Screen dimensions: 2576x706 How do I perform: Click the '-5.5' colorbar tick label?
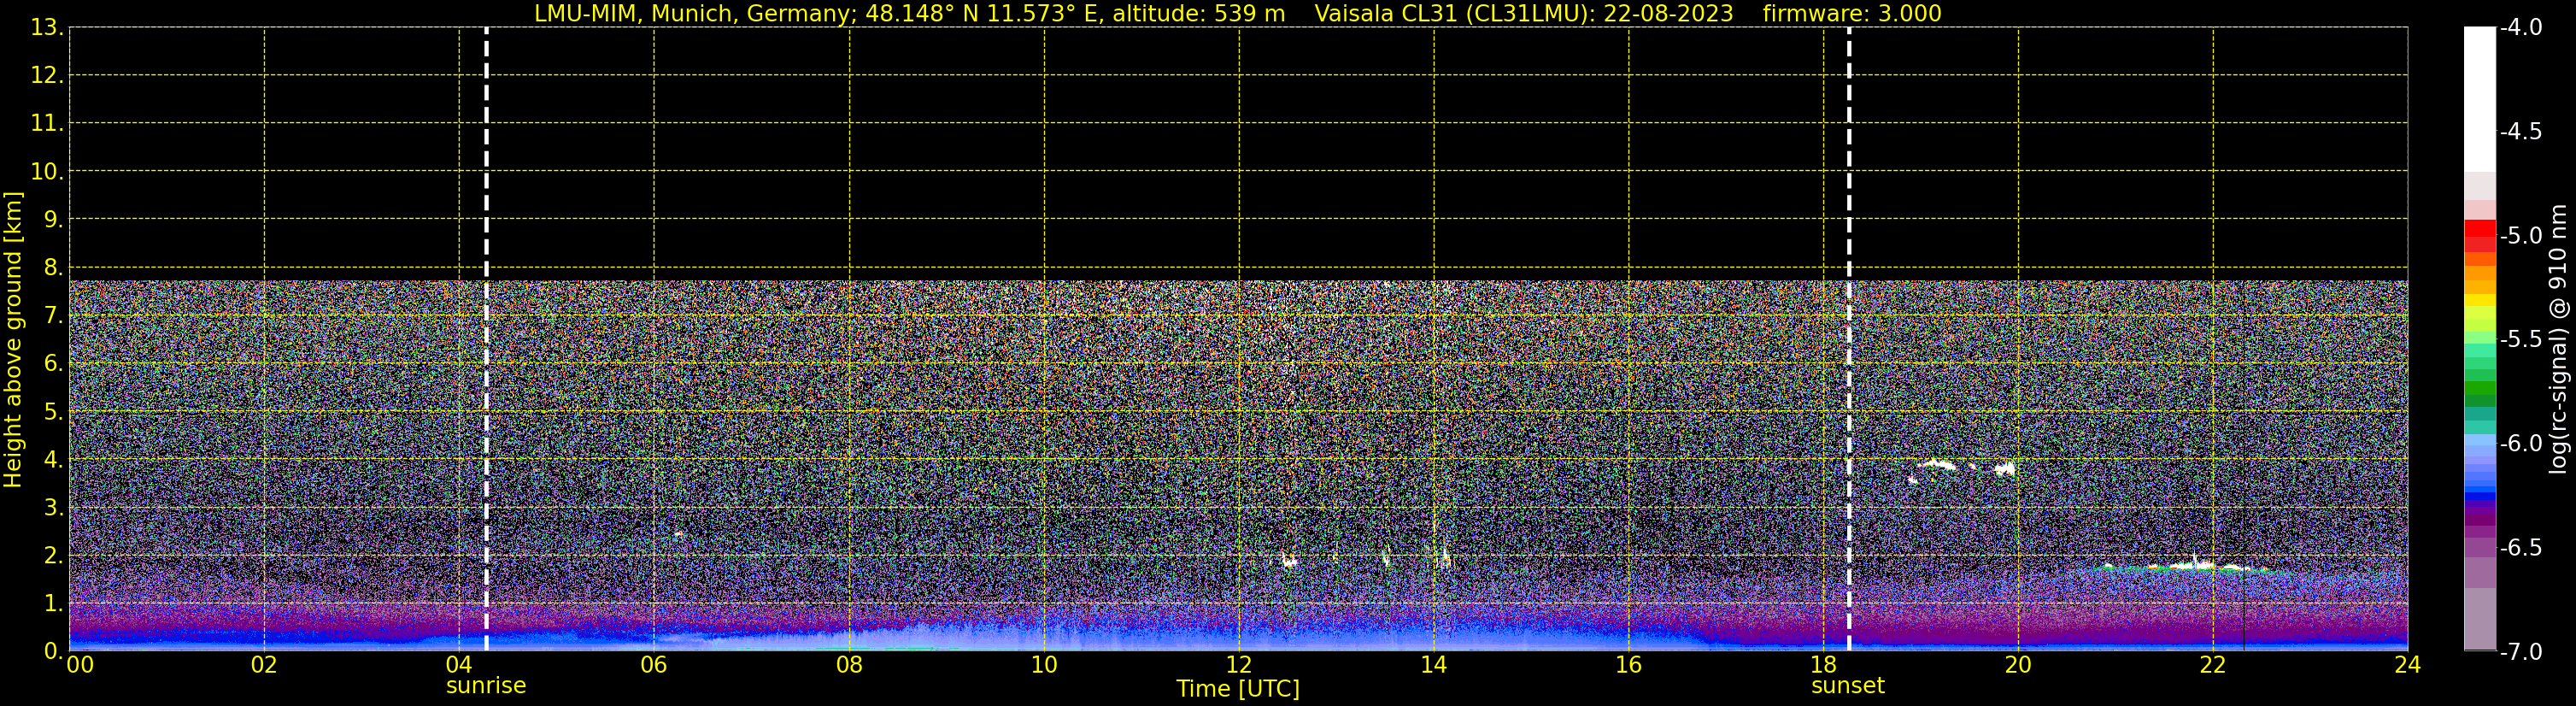point(2520,340)
